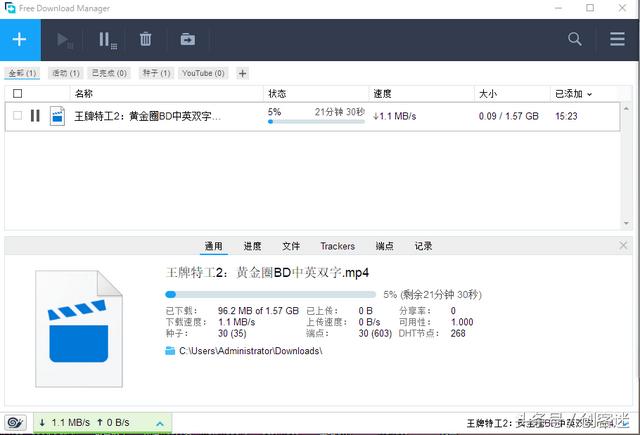Click the added time 15:23
This screenshot has width=640, height=435.
567,116
